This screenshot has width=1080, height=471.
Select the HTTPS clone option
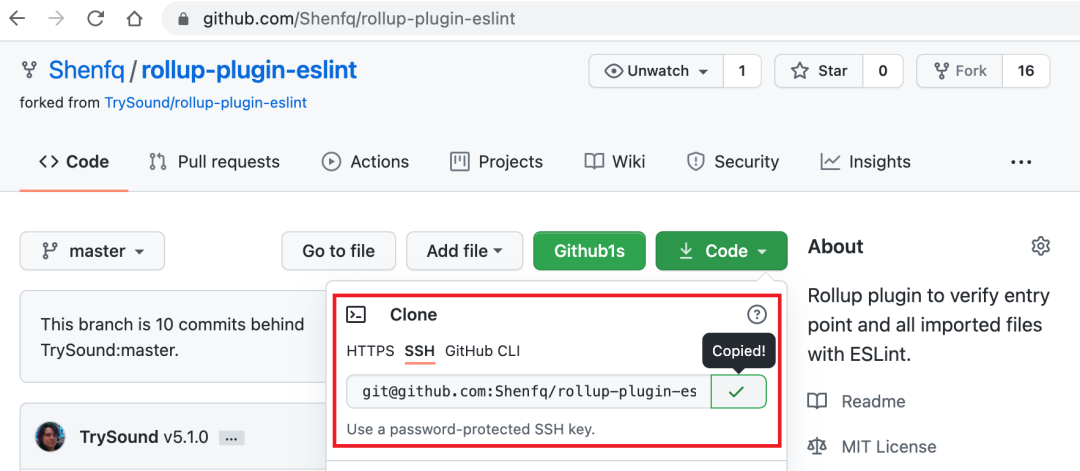370,351
